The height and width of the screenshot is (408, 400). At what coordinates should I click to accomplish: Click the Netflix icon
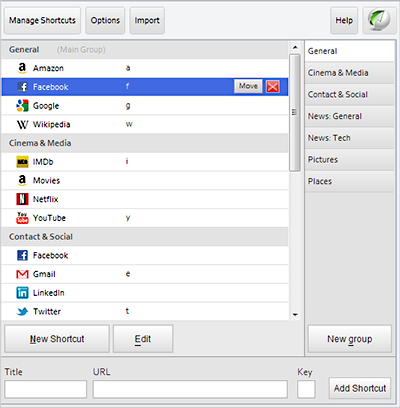tap(22, 199)
